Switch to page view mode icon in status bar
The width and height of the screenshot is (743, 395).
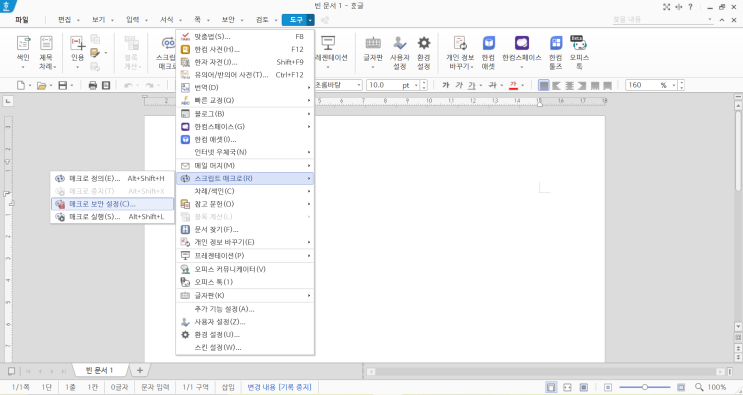[551, 387]
